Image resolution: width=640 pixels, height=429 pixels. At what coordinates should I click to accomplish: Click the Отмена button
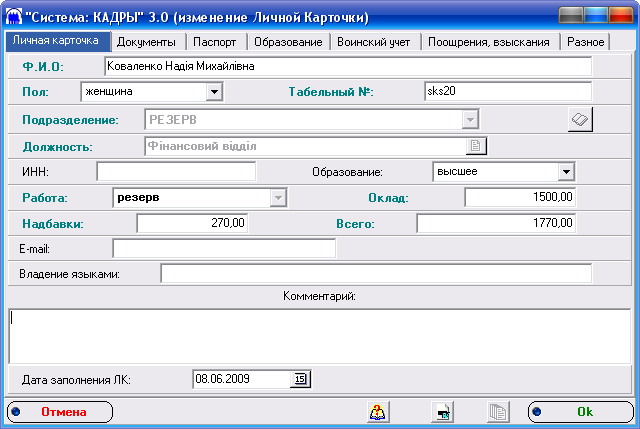pyautogui.click(x=60, y=412)
